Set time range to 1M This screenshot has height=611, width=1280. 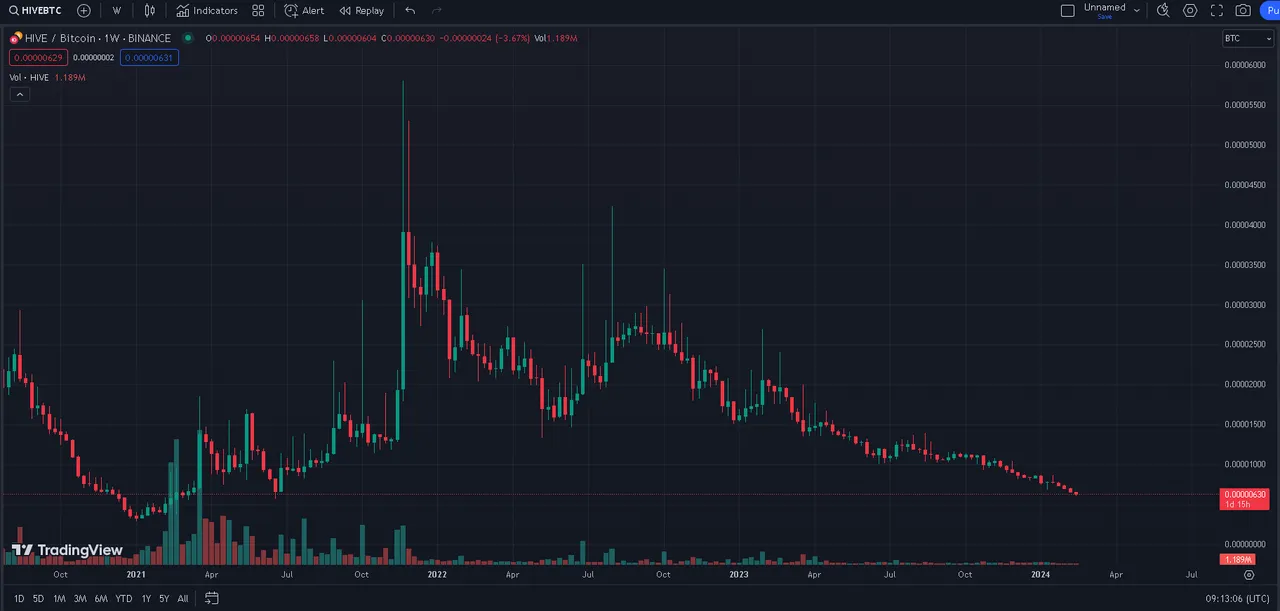pos(59,598)
